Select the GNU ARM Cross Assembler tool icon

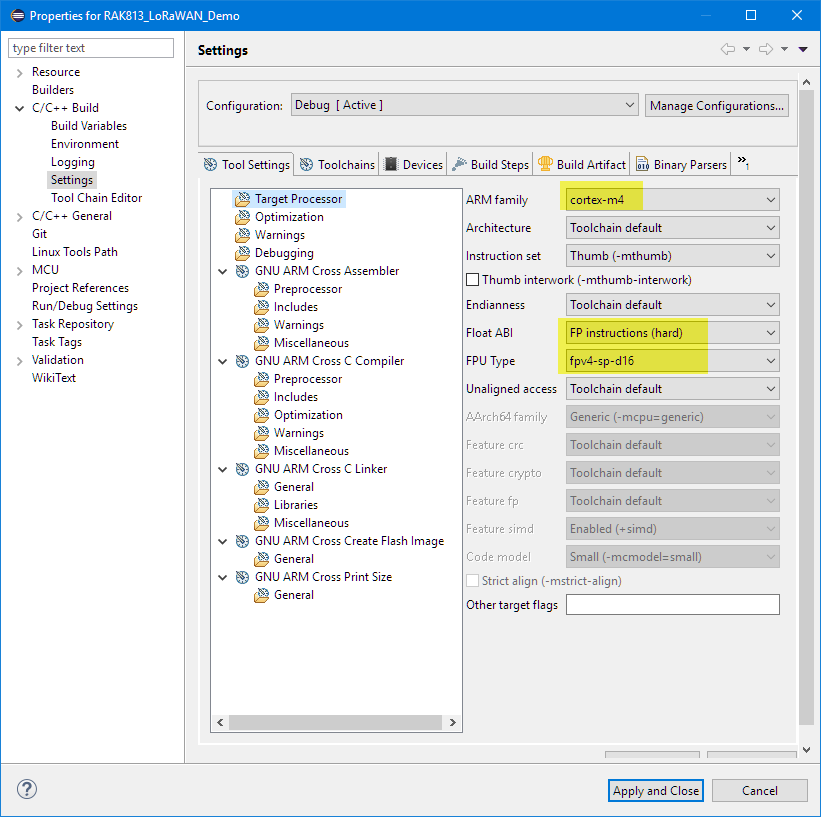(242, 271)
